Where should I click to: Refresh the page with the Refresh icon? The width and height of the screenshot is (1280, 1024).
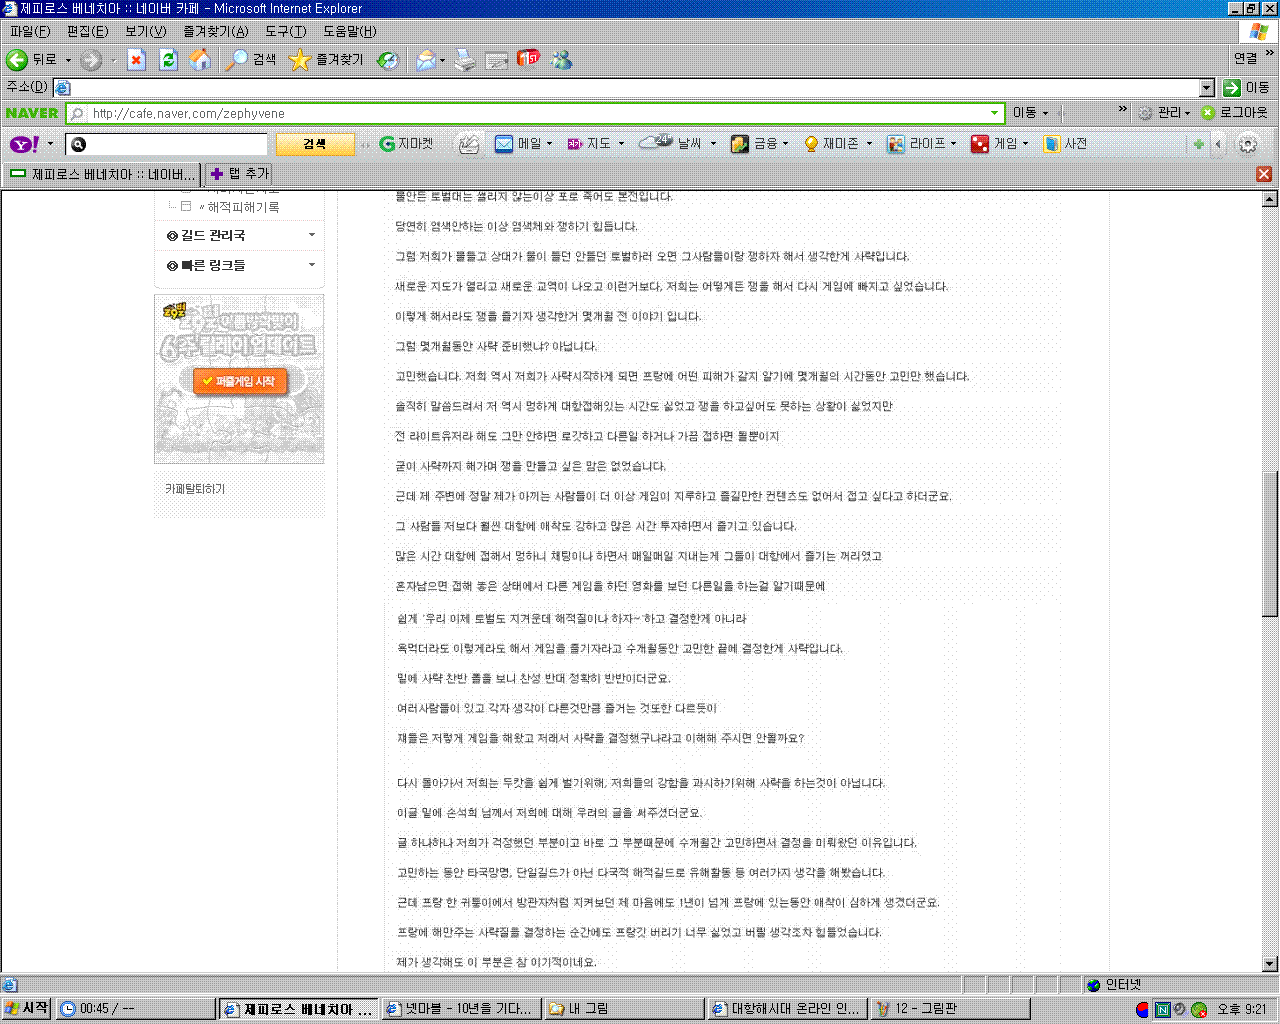coord(168,60)
